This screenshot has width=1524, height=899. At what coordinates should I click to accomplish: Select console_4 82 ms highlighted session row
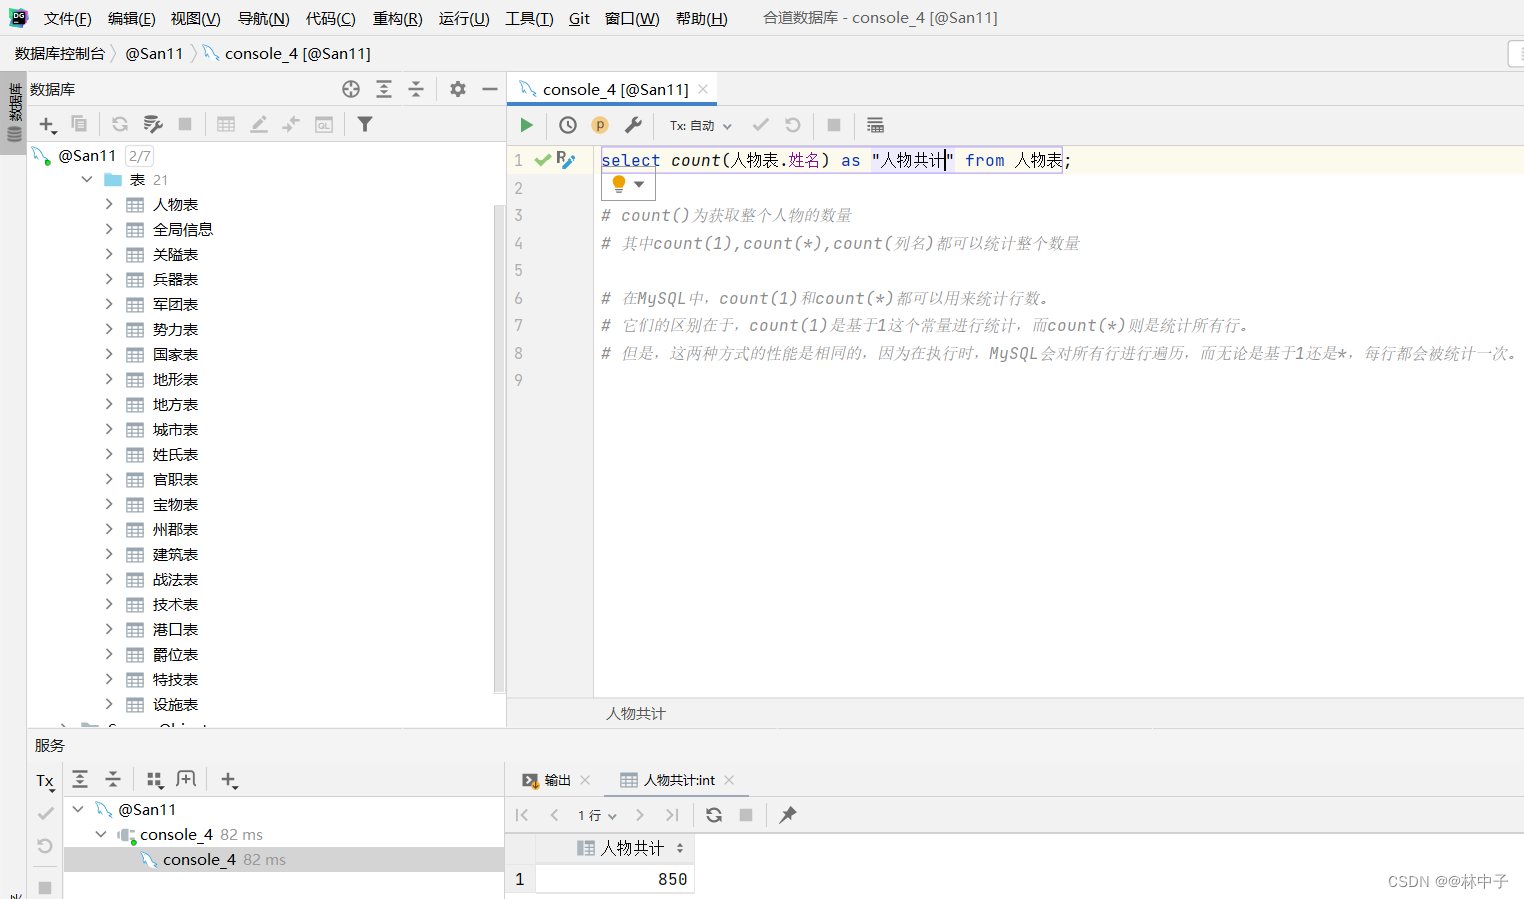(284, 860)
